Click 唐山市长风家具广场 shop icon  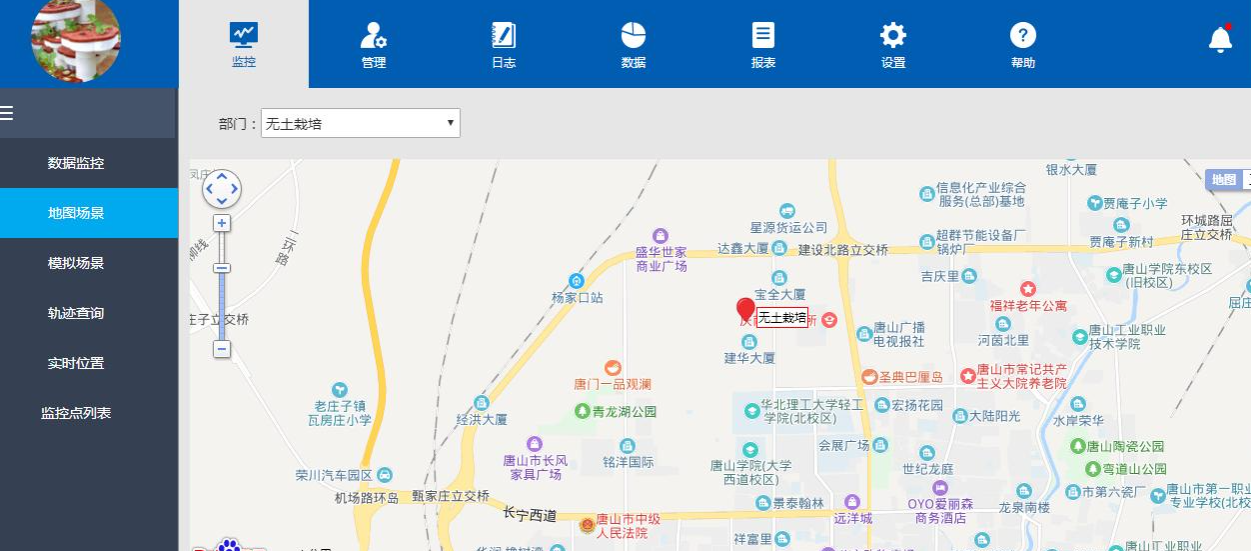[x=534, y=444]
